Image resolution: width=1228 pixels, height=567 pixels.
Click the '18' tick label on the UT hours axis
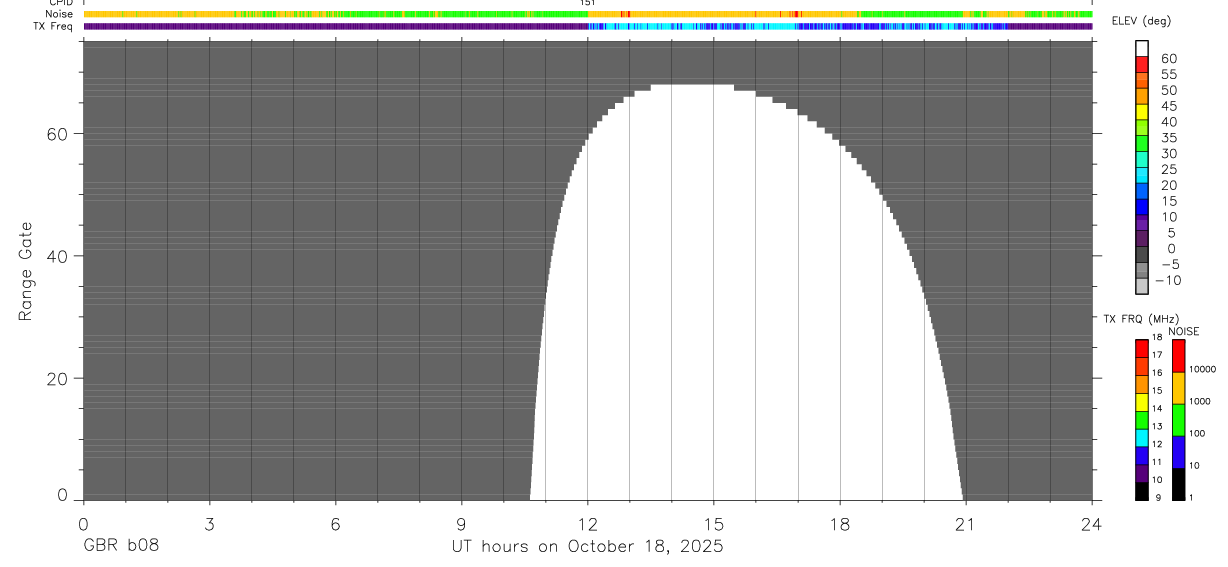coord(840,523)
